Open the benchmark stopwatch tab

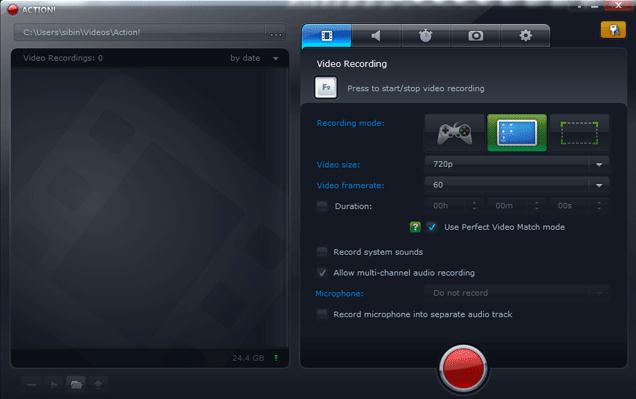425,36
